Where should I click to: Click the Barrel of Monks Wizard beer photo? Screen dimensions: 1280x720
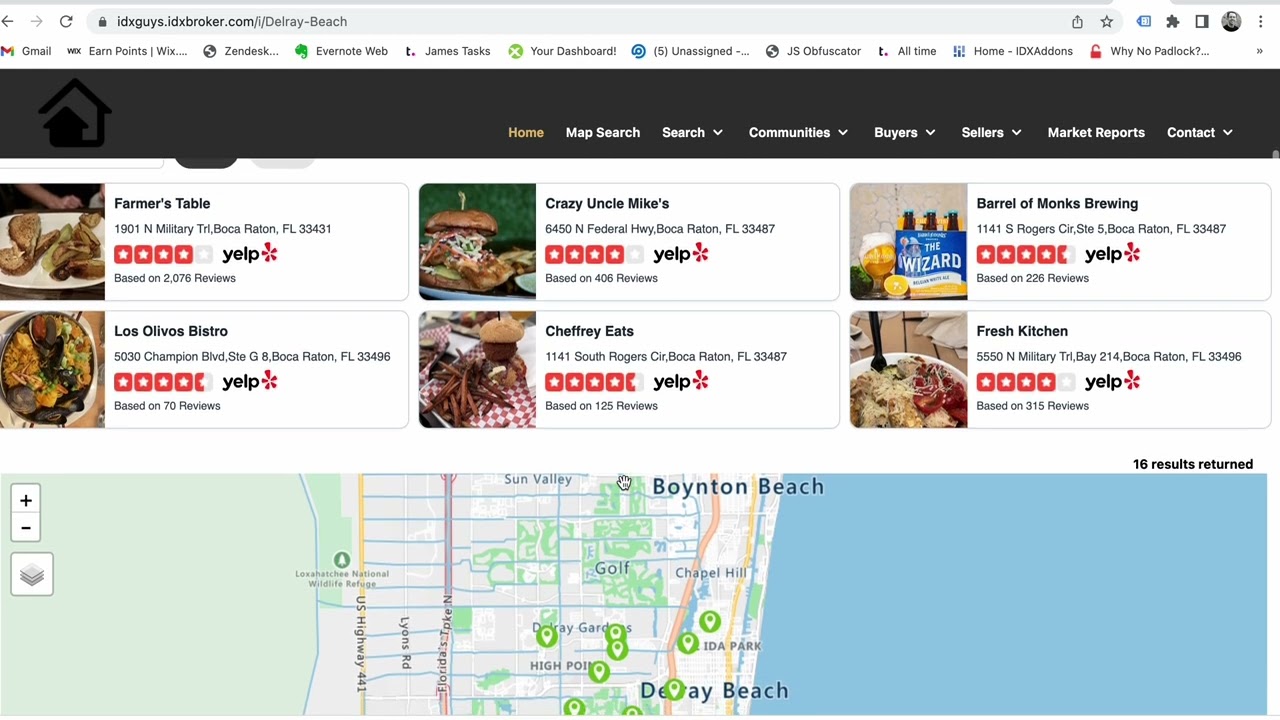point(909,242)
